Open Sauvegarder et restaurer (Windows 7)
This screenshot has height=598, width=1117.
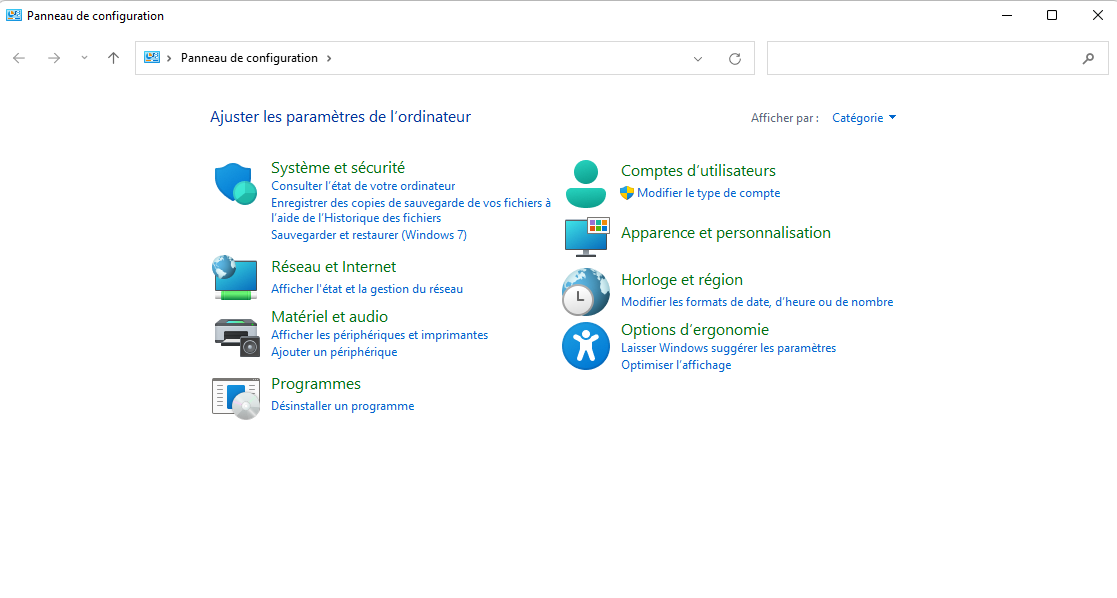[368, 234]
